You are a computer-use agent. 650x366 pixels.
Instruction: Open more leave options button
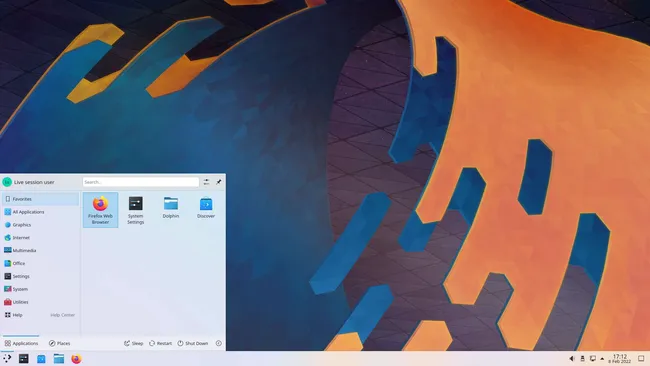coord(218,343)
